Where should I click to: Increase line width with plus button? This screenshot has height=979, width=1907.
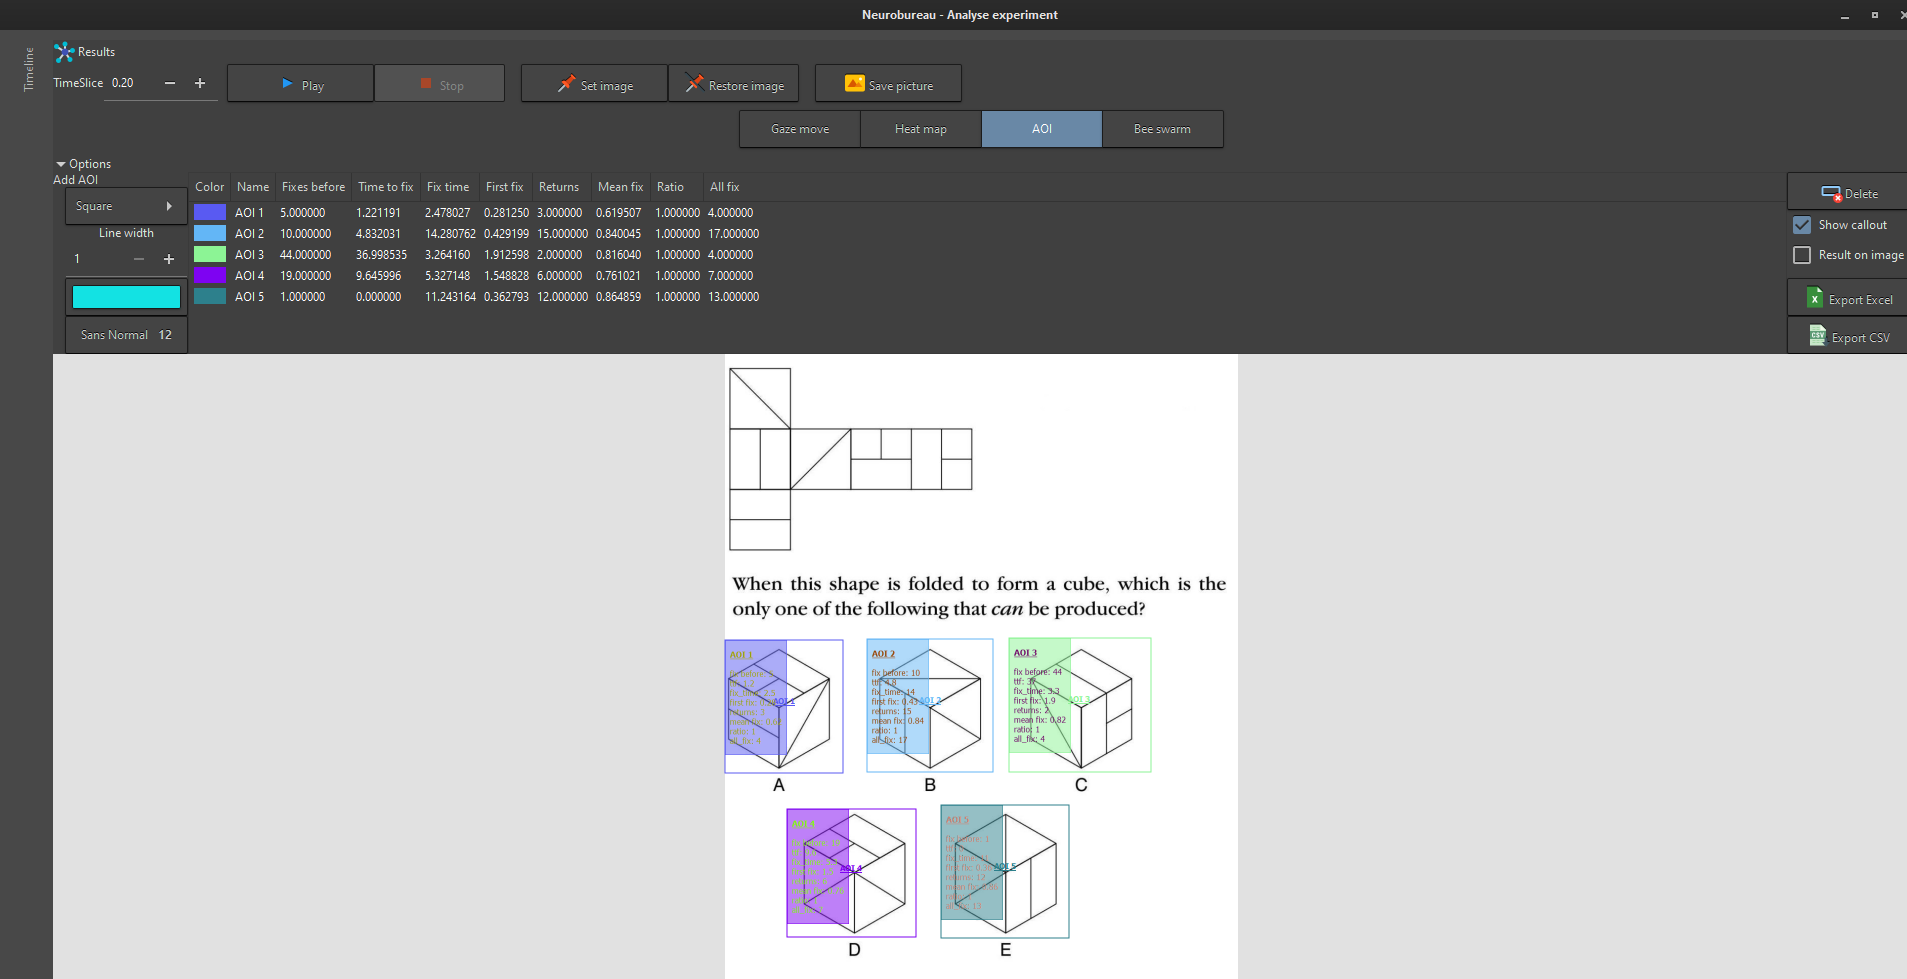point(169,259)
